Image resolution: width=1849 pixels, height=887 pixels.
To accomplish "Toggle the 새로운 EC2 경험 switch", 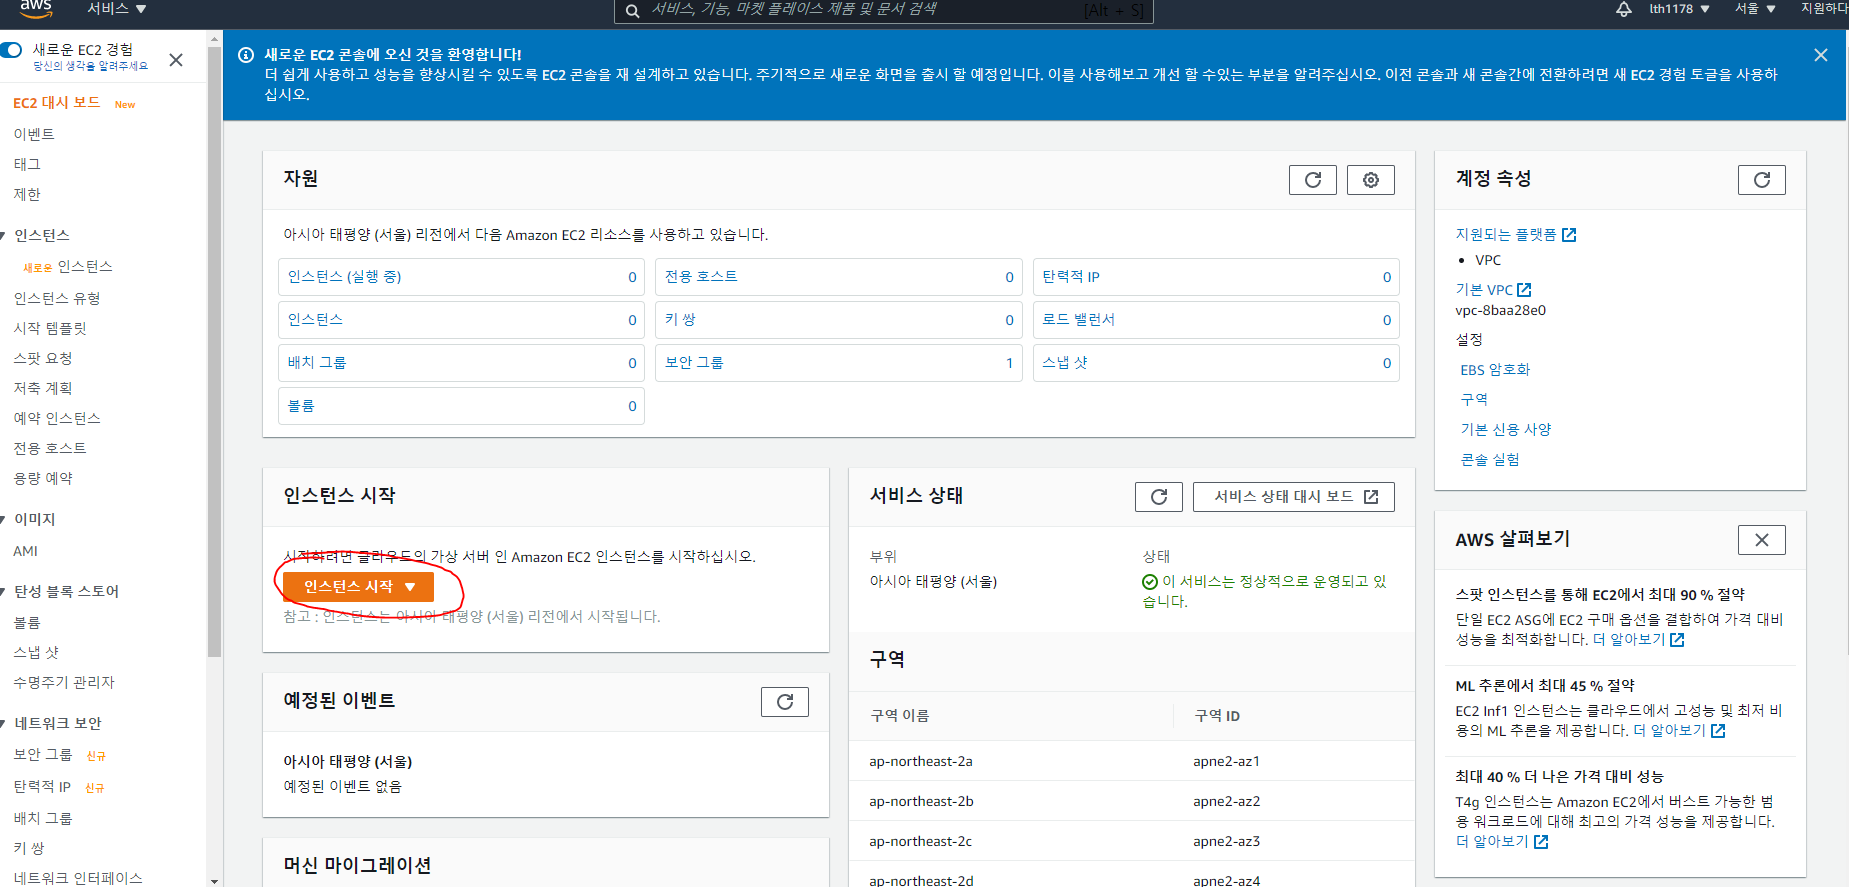I will pyautogui.click(x=12, y=50).
